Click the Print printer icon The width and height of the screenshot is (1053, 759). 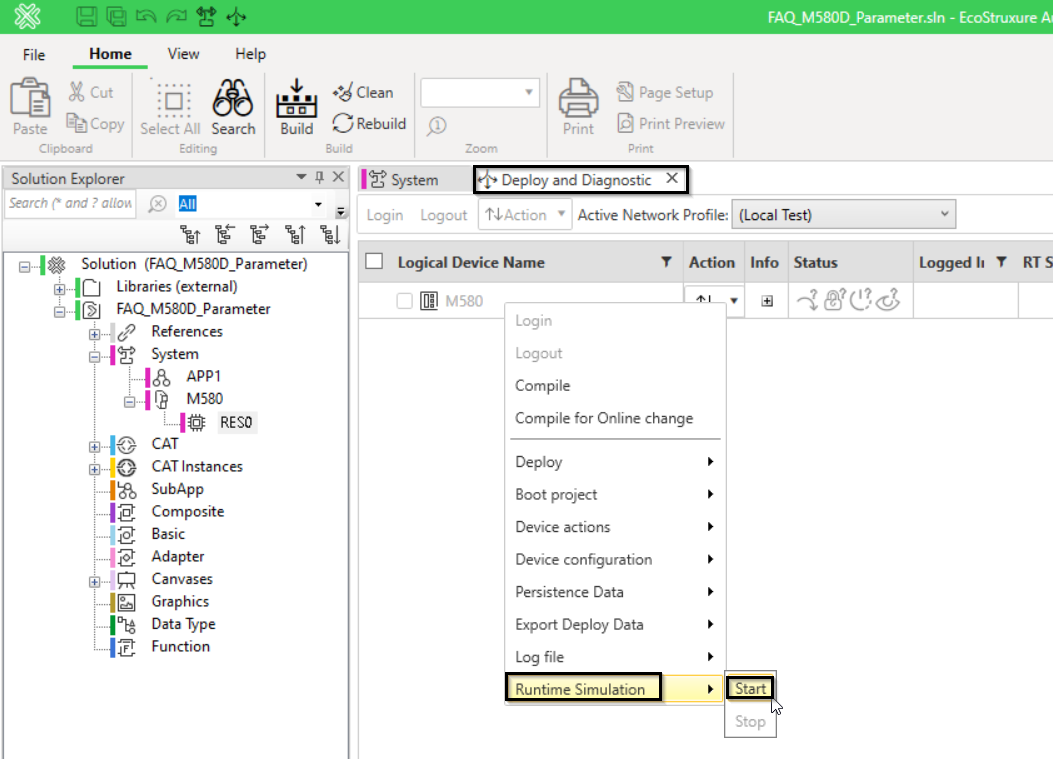tap(578, 98)
